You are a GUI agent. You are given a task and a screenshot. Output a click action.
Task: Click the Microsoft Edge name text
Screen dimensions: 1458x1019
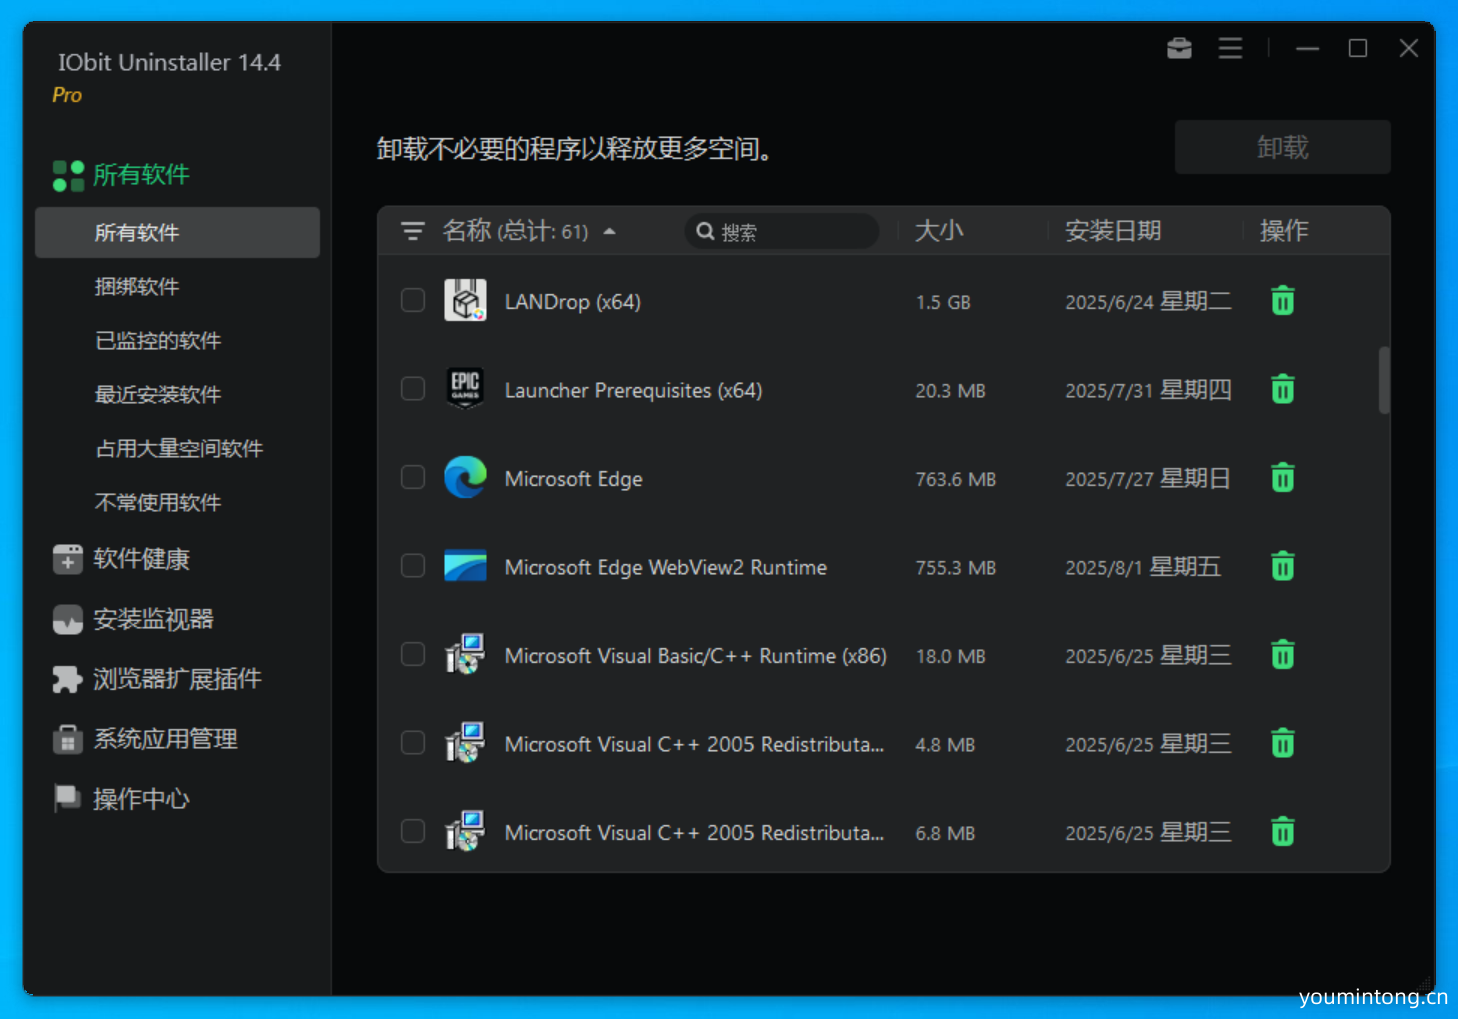pyautogui.click(x=573, y=479)
